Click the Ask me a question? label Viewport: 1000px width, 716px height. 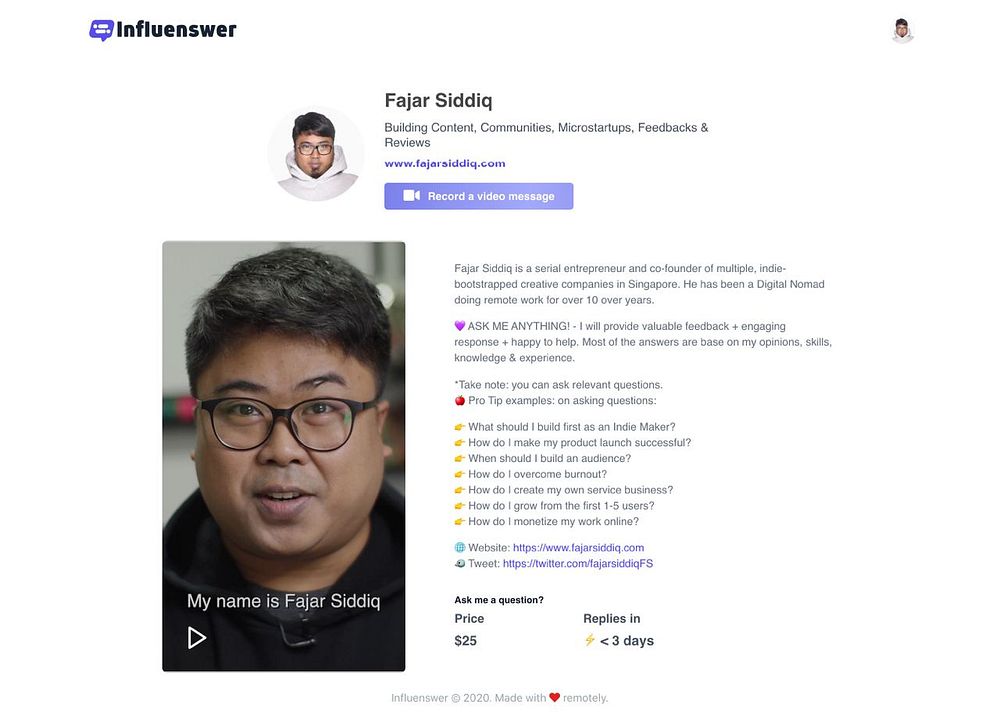coord(499,600)
